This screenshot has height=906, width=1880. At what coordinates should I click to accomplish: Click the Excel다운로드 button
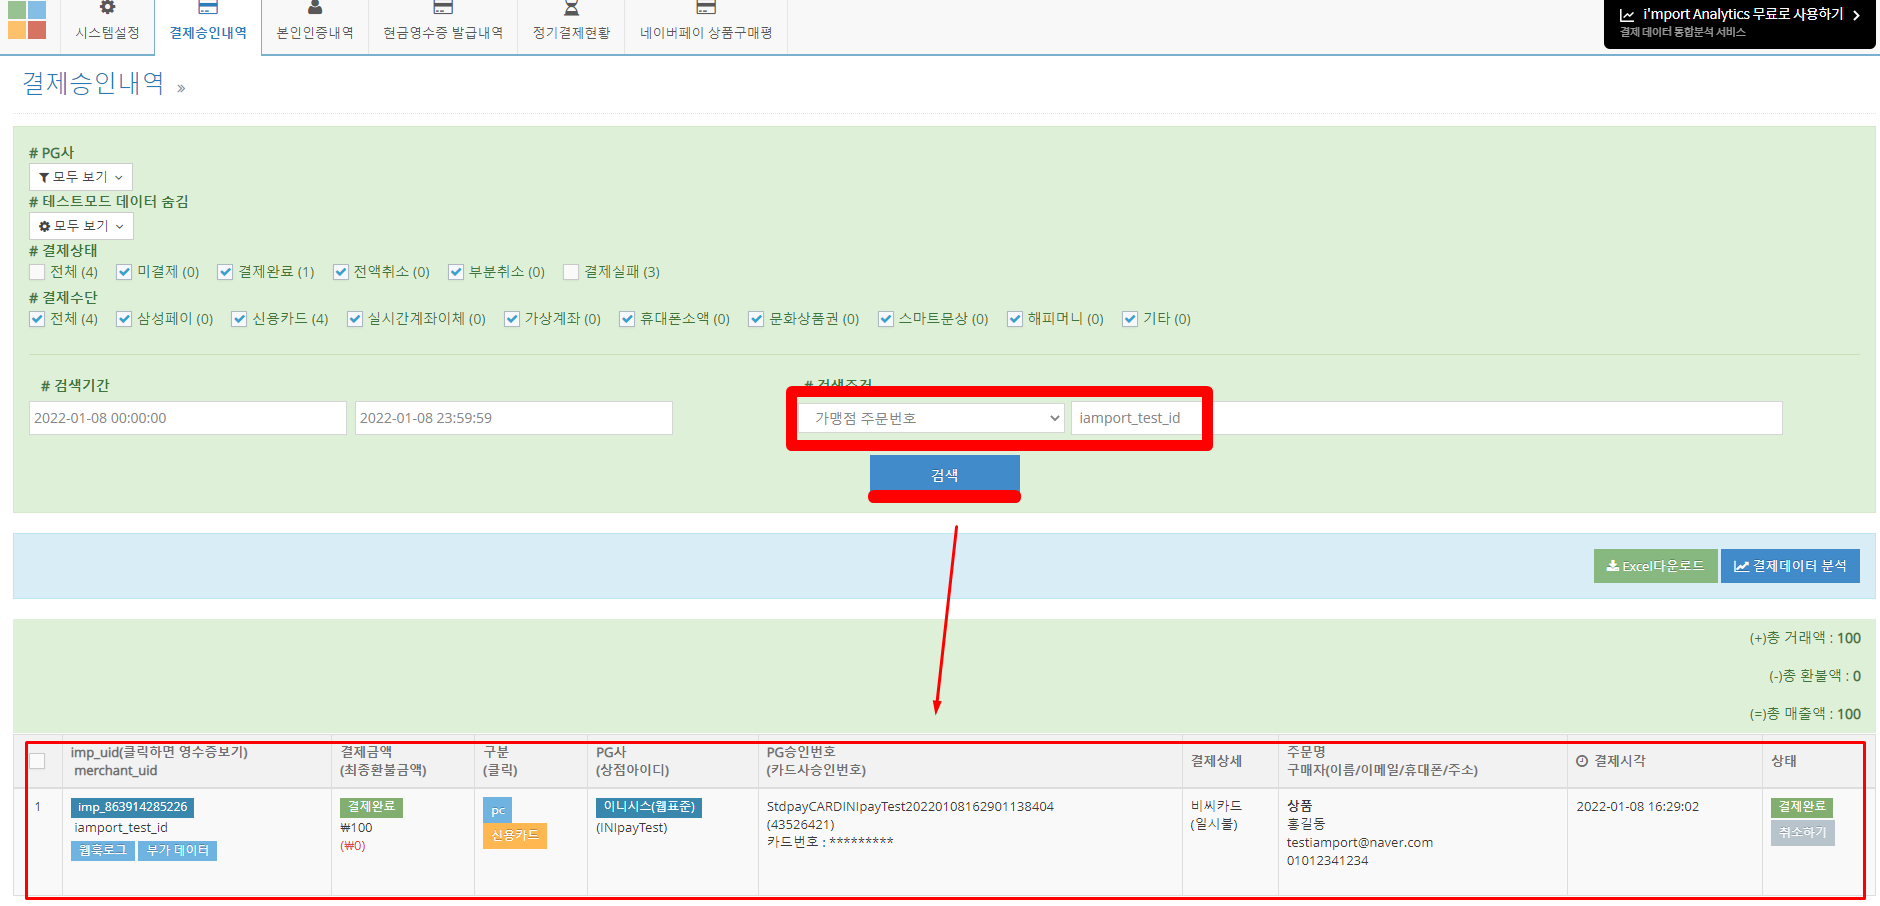[1655, 566]
